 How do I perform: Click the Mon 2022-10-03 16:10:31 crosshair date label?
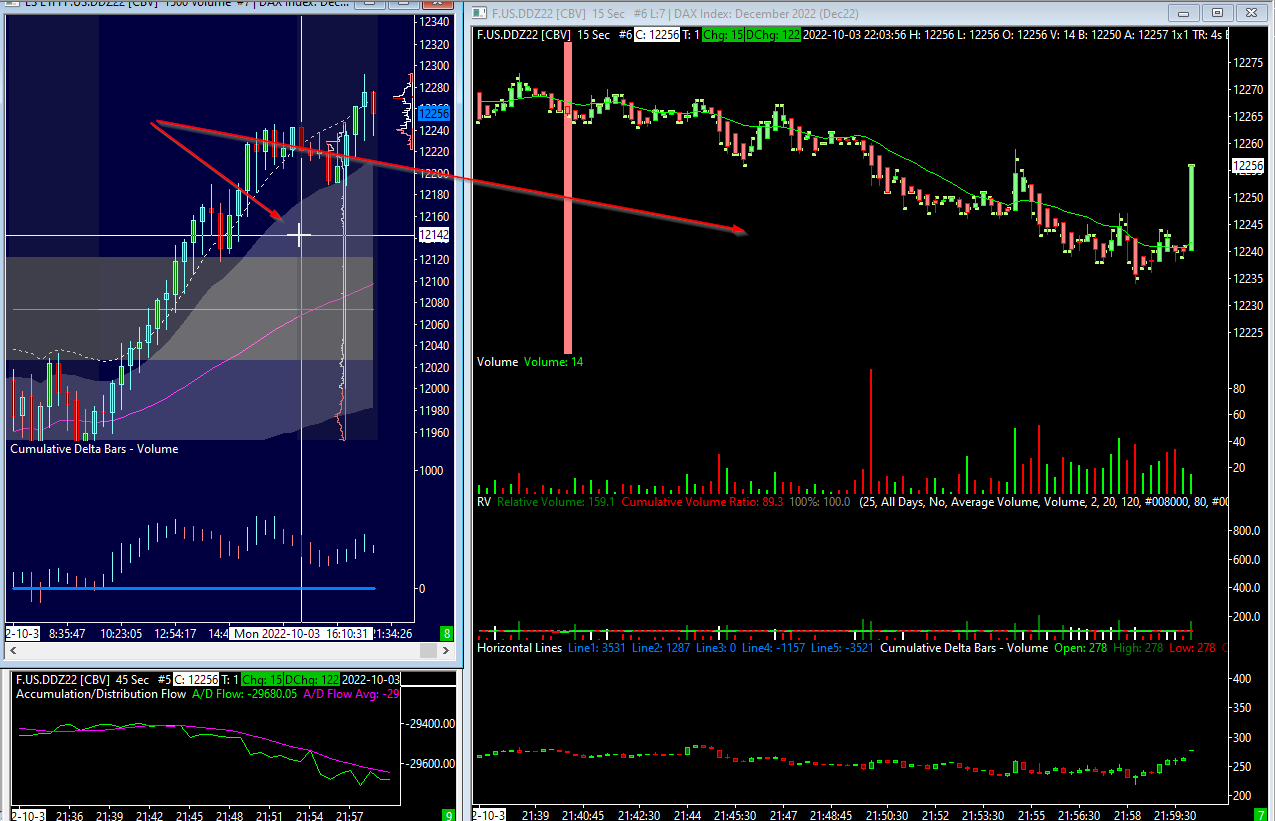tap(303, 634)
